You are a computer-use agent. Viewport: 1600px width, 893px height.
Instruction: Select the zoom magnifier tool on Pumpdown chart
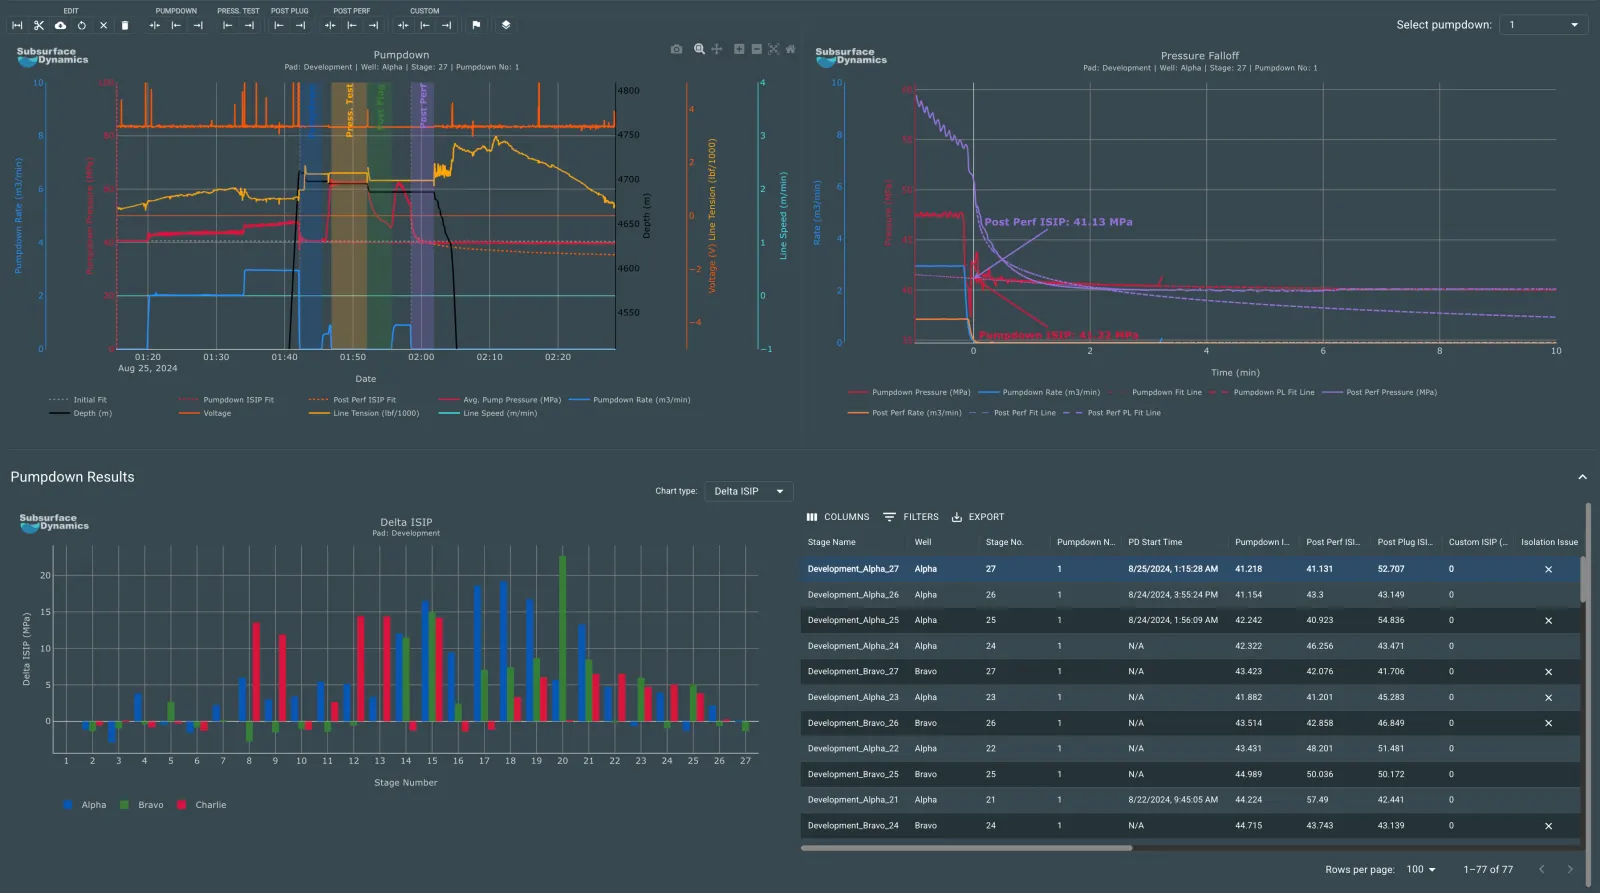(699, 48)
